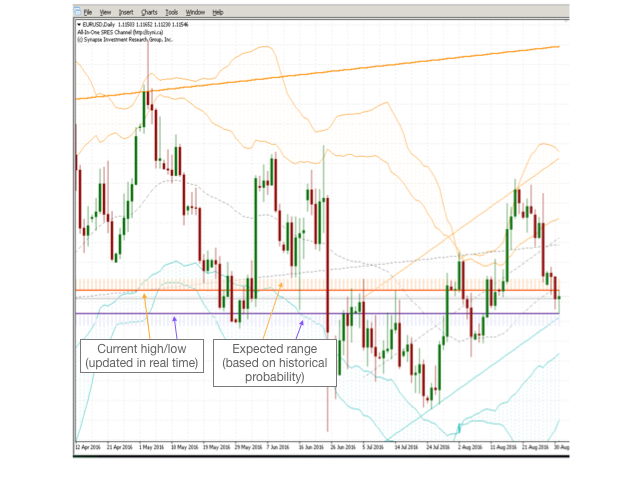Select the thick orange upper trend line
This screenshot has width=640, height=480.
(x=318, y=73)
